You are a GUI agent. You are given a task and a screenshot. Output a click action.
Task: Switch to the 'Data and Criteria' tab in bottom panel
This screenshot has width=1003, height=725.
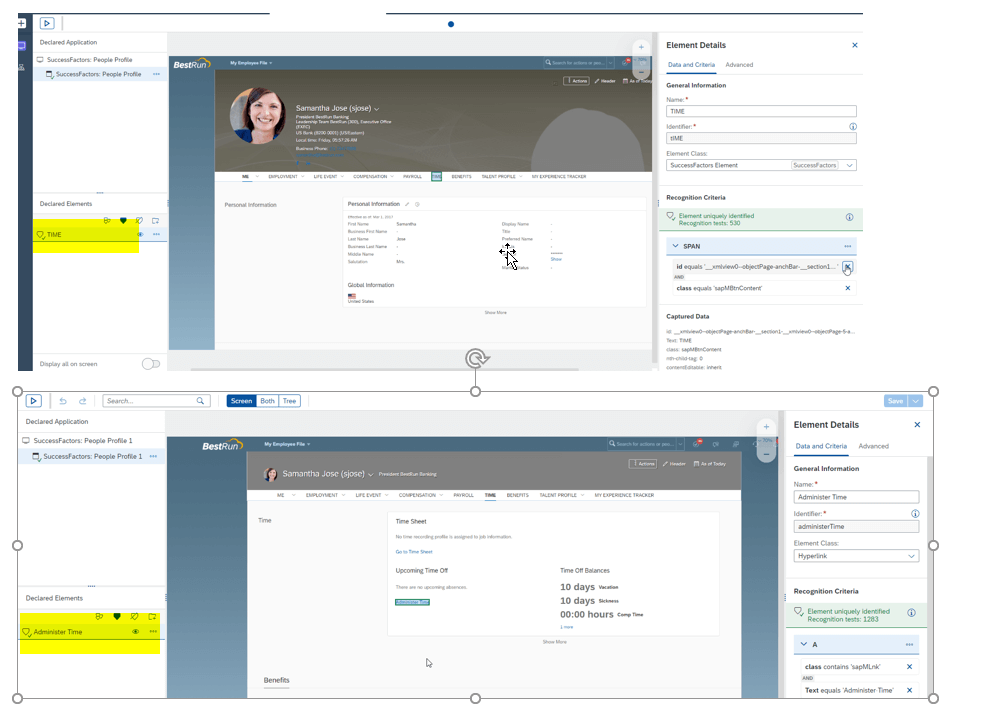(821, 446)
